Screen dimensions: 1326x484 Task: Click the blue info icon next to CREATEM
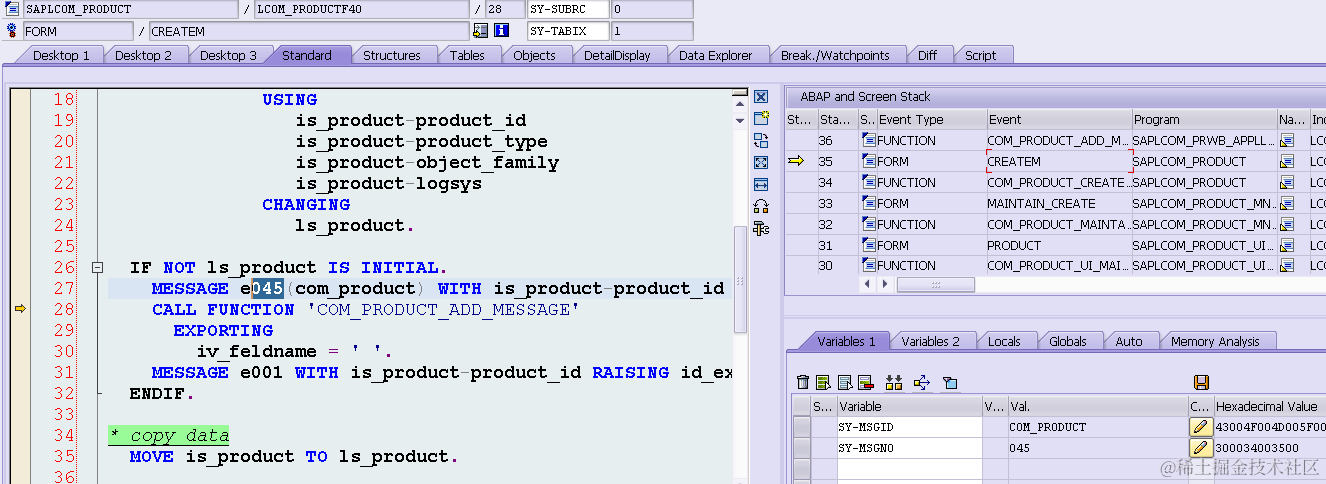502,31
